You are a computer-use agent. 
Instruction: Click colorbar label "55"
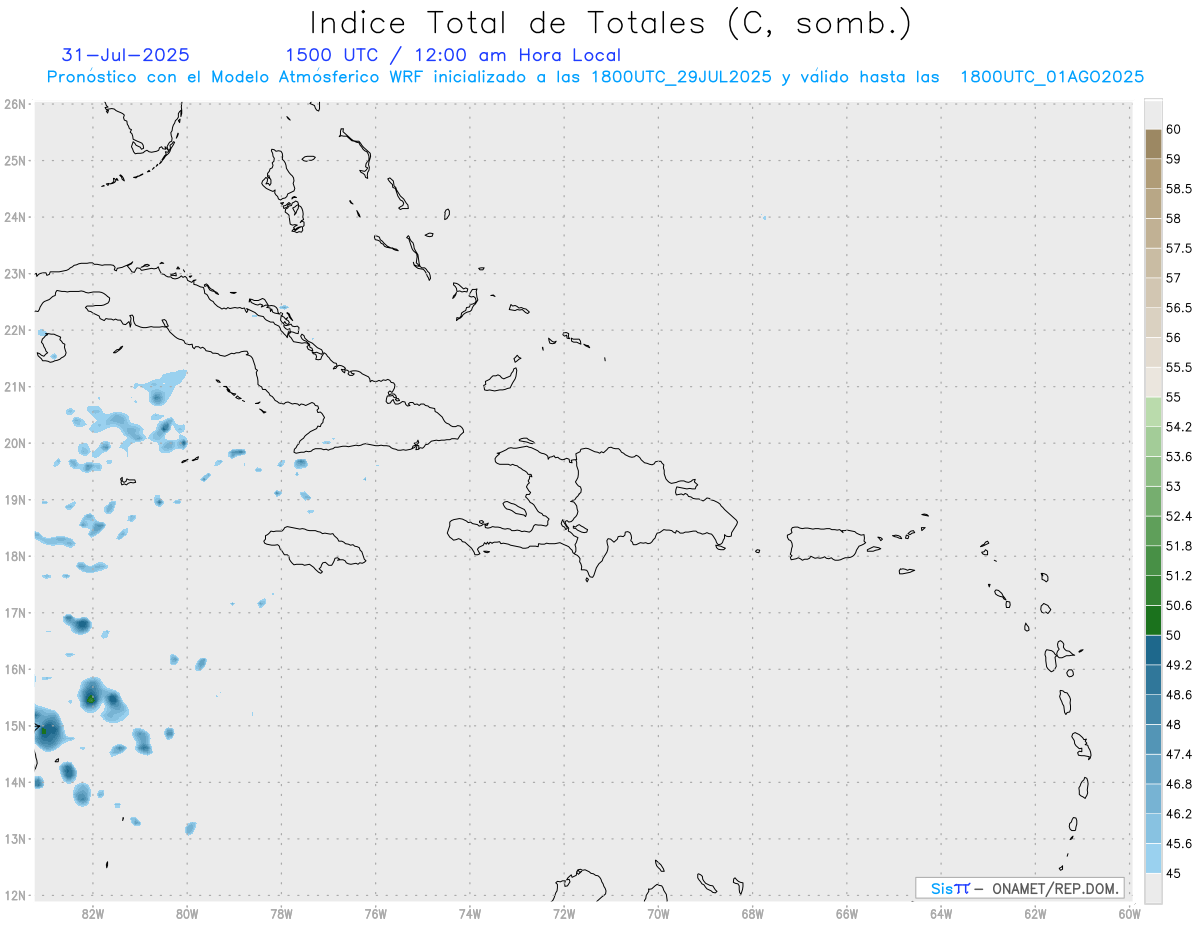pos(1173,397)
